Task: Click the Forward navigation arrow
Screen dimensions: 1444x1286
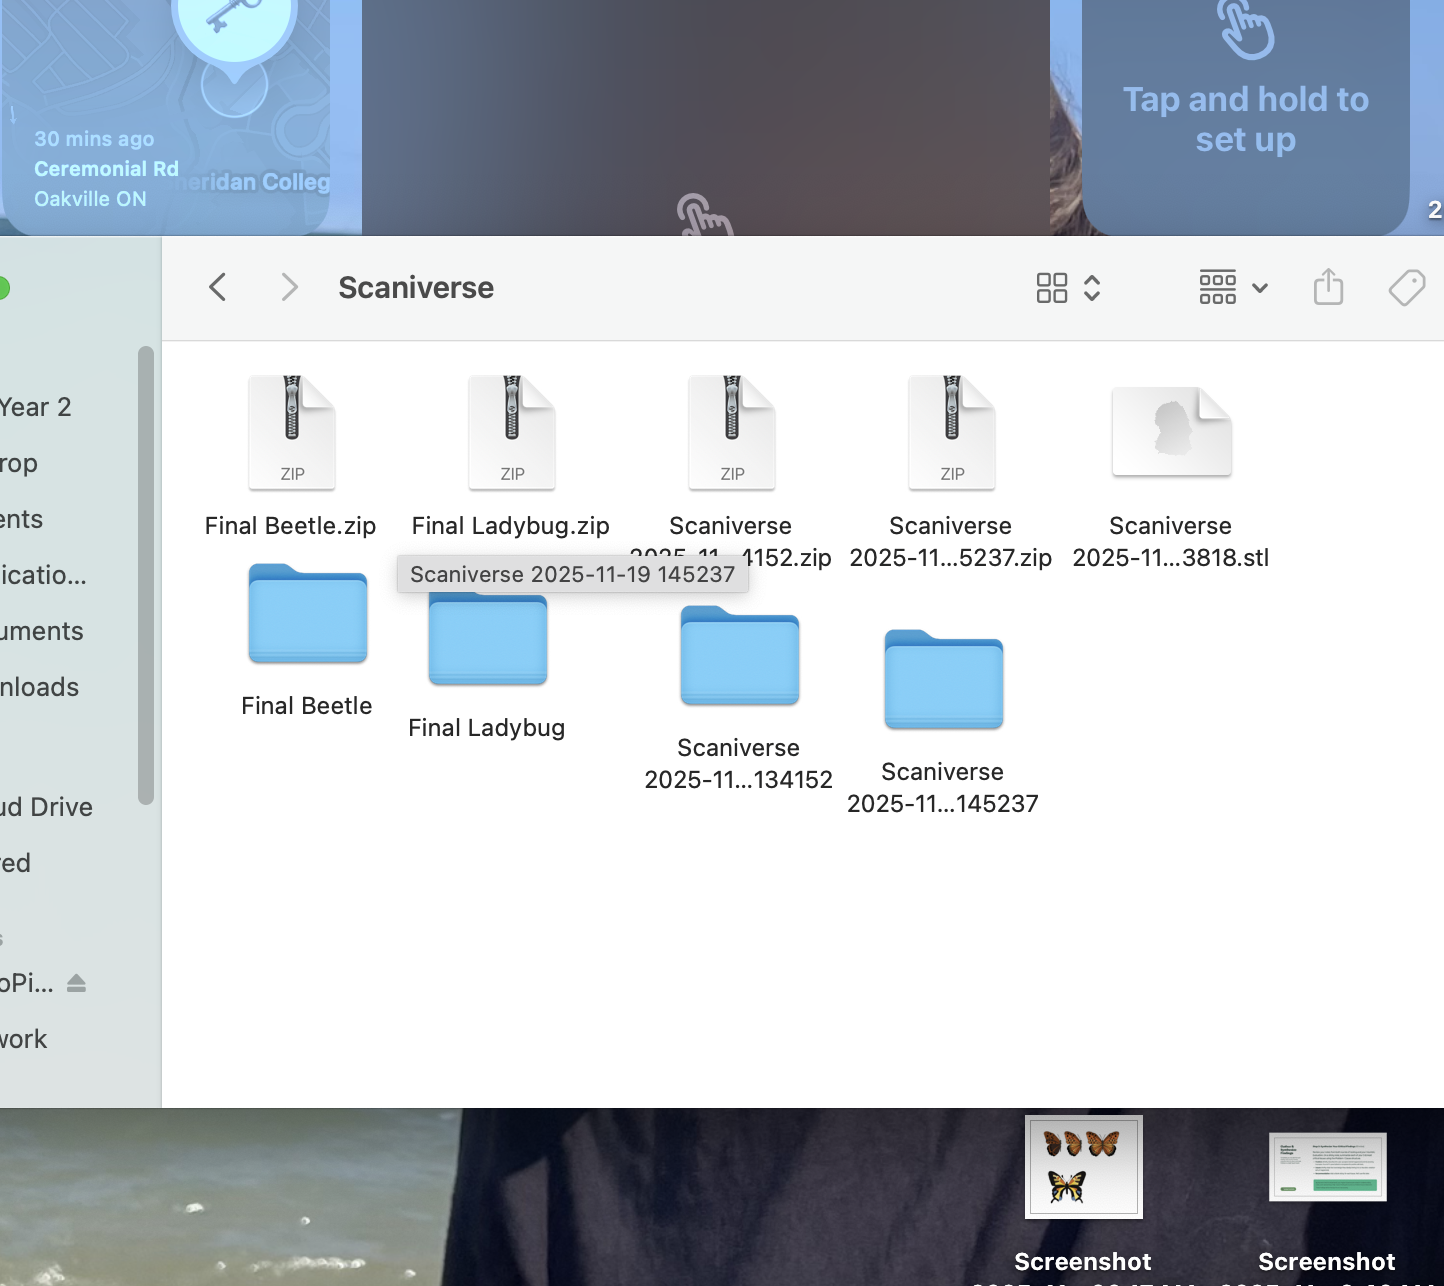Action: [289, 288]
